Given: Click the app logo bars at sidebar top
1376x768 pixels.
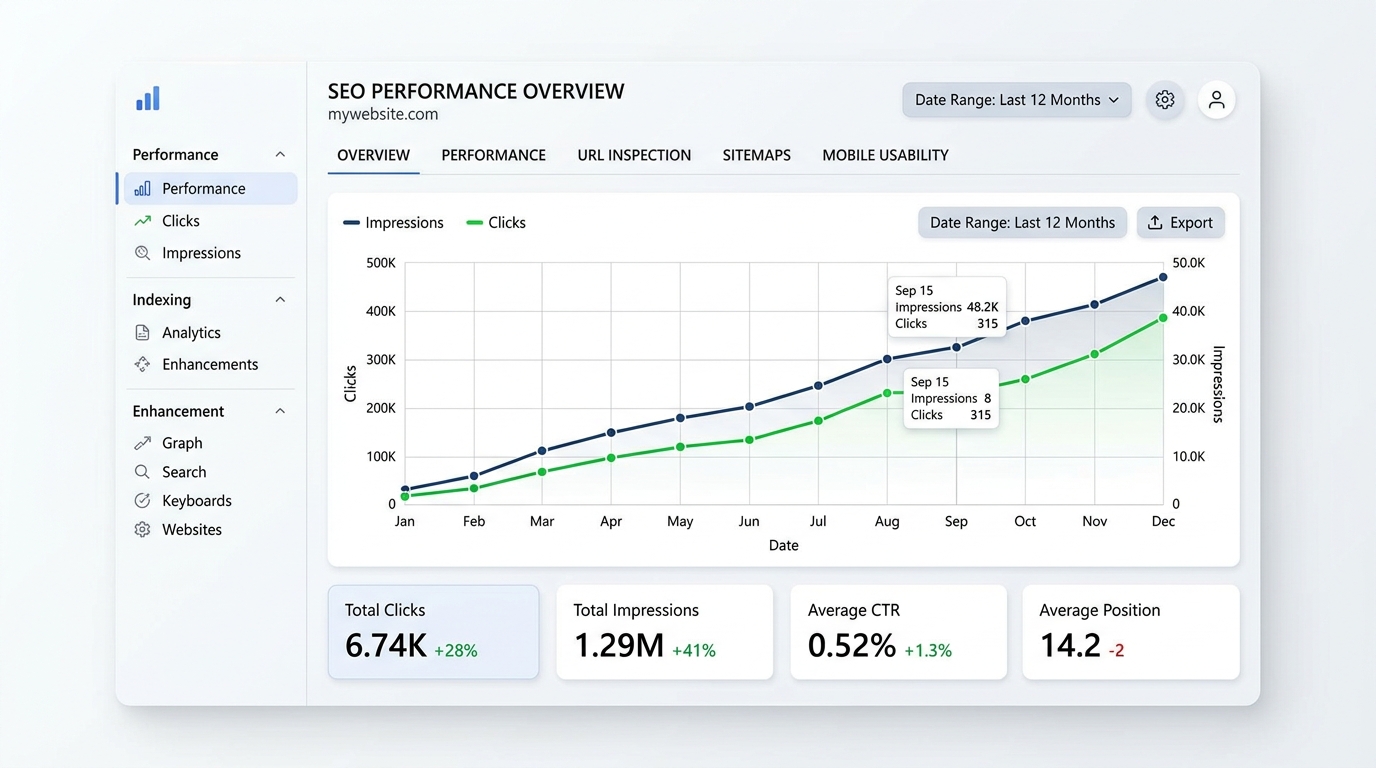Looking at the screenshot, I should click(147, 97).
